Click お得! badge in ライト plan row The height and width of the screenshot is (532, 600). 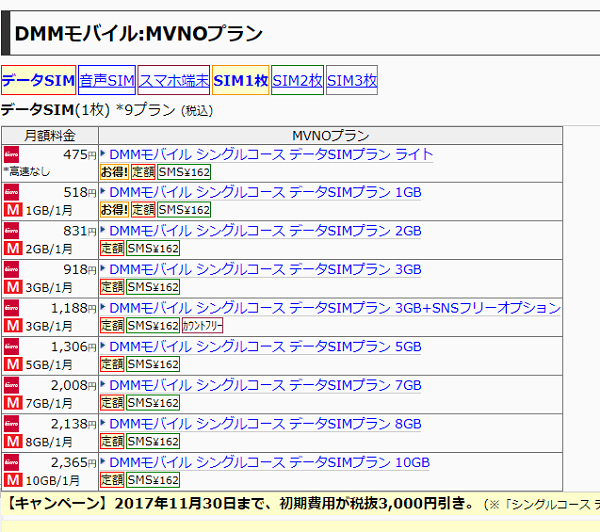tap(114, 172)
